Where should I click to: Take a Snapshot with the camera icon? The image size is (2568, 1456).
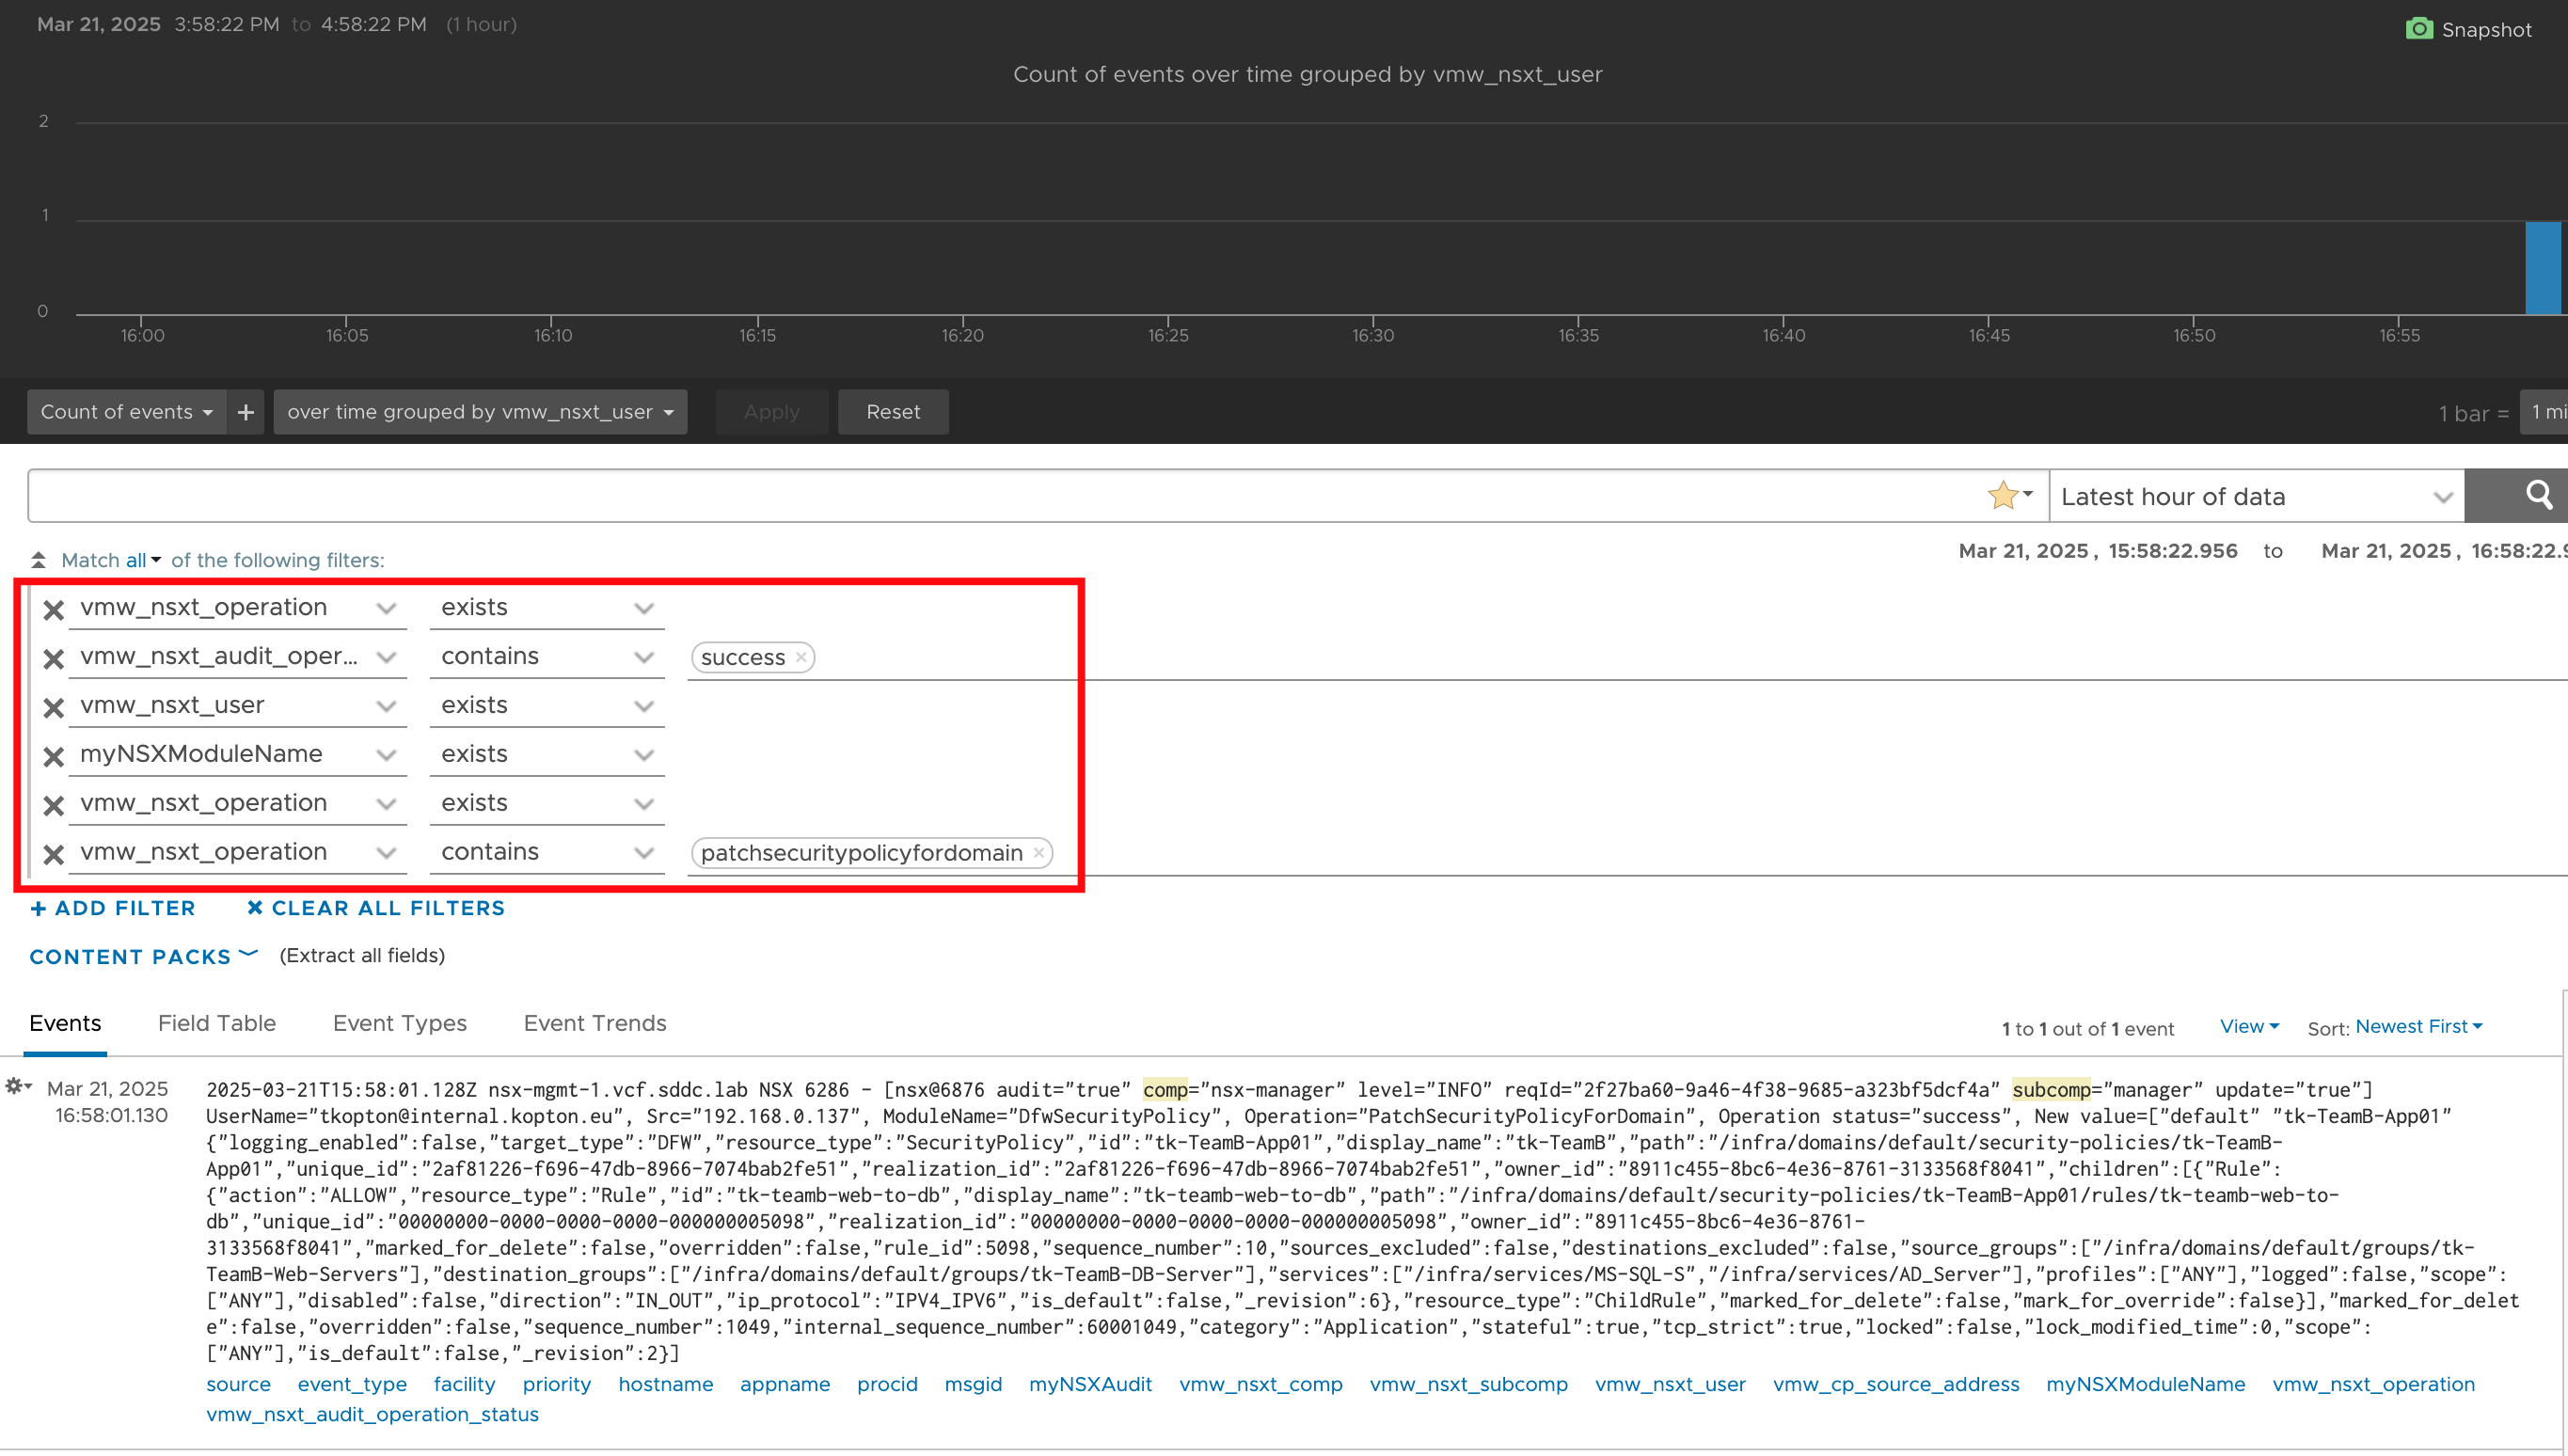[x=2467, y=29]
